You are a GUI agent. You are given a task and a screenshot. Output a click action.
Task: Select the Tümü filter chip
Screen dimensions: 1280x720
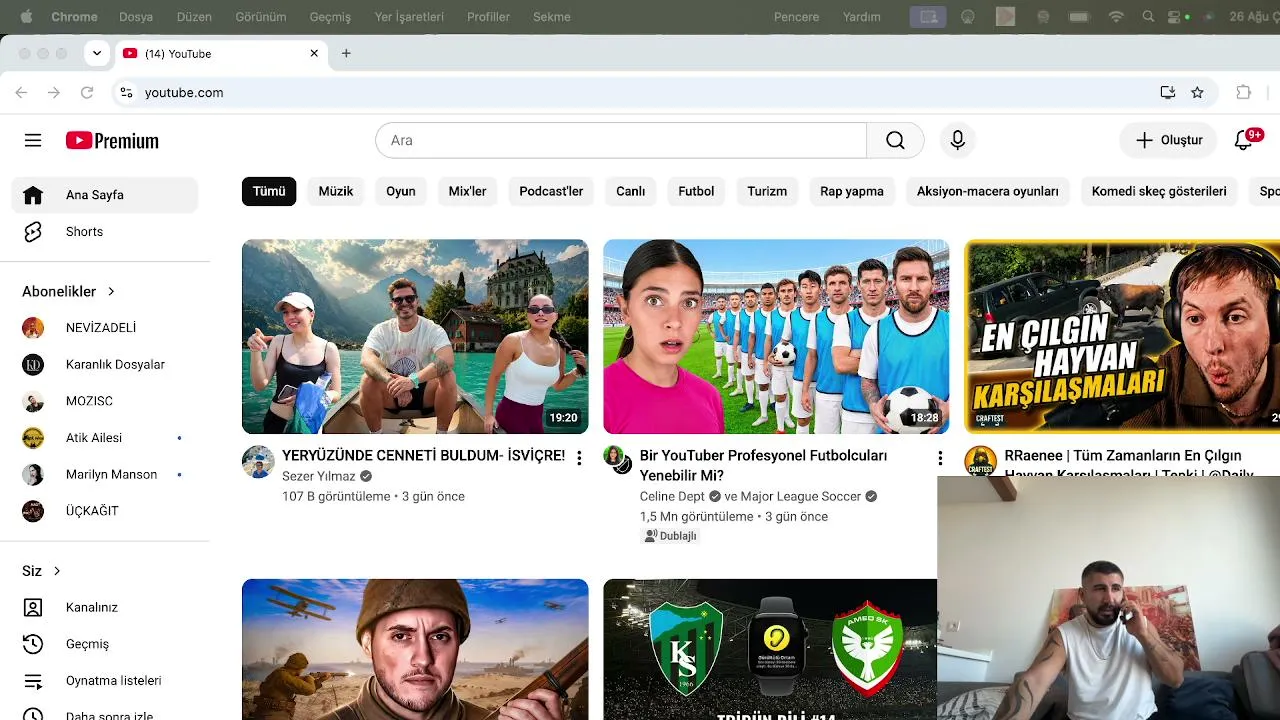(x=269, y=191)
